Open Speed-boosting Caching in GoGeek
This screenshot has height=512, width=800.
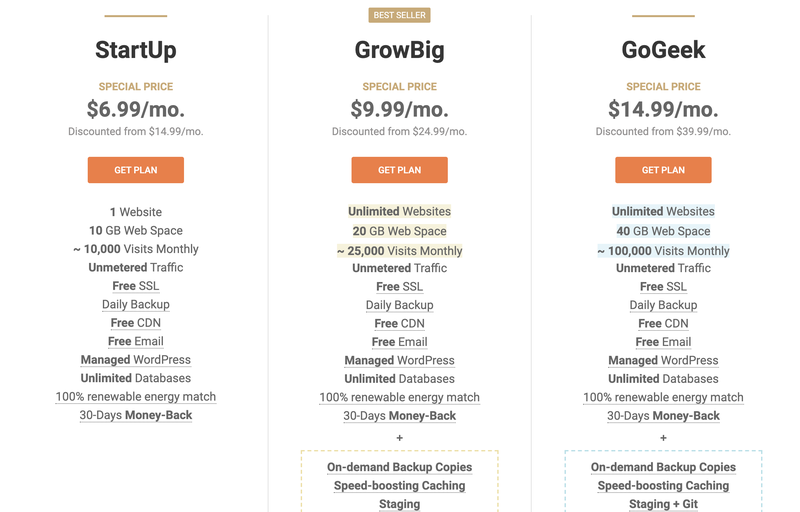(x=663, y=485)
